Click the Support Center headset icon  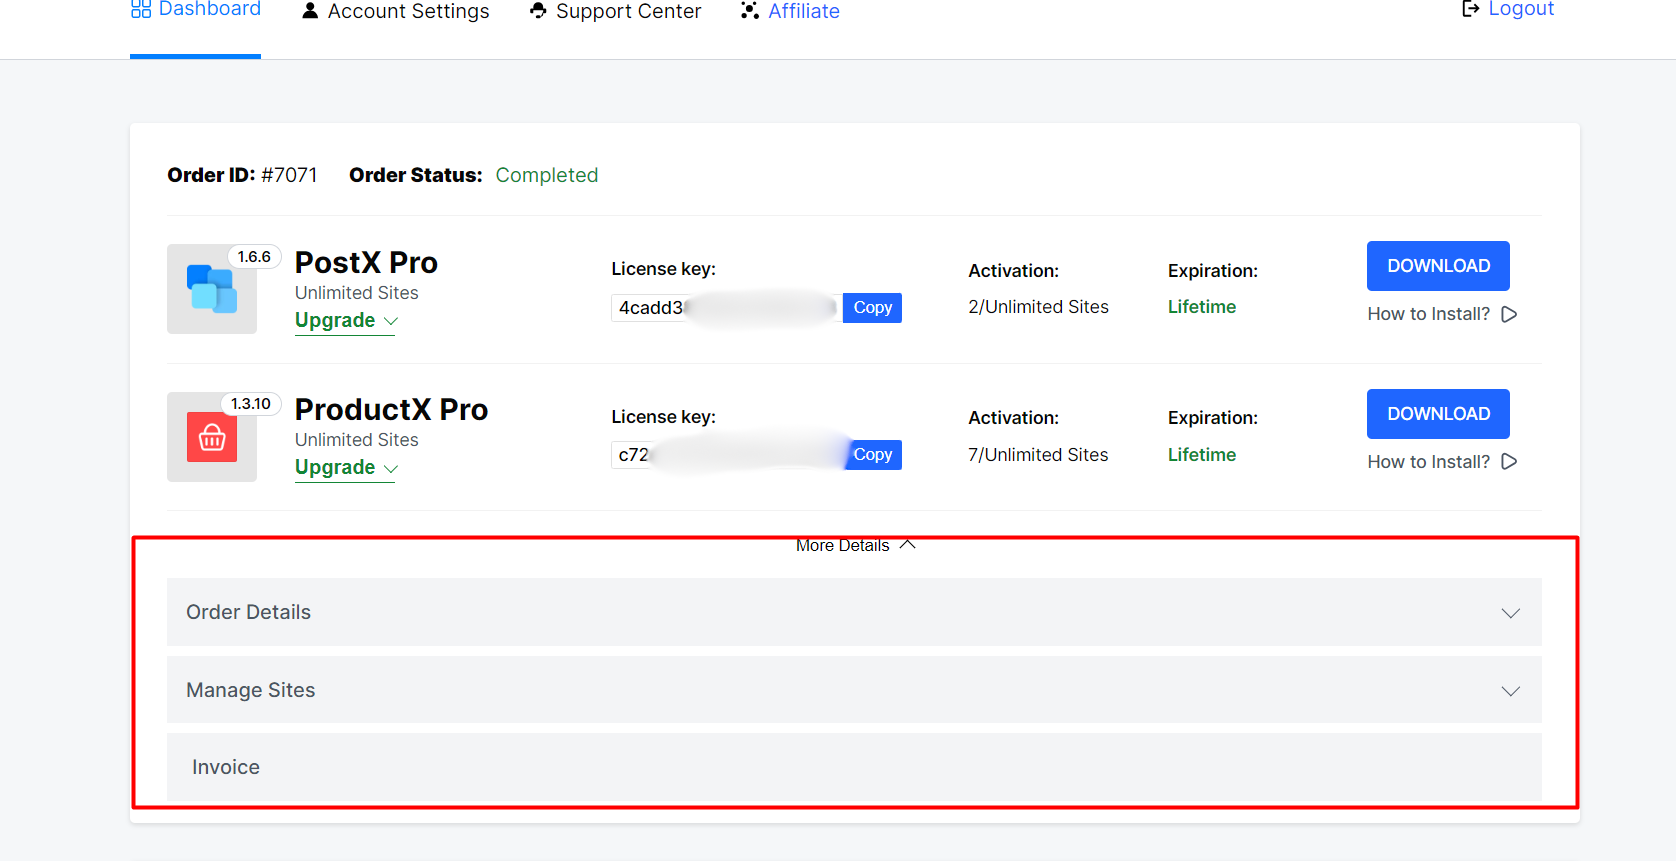click(538, 11)
